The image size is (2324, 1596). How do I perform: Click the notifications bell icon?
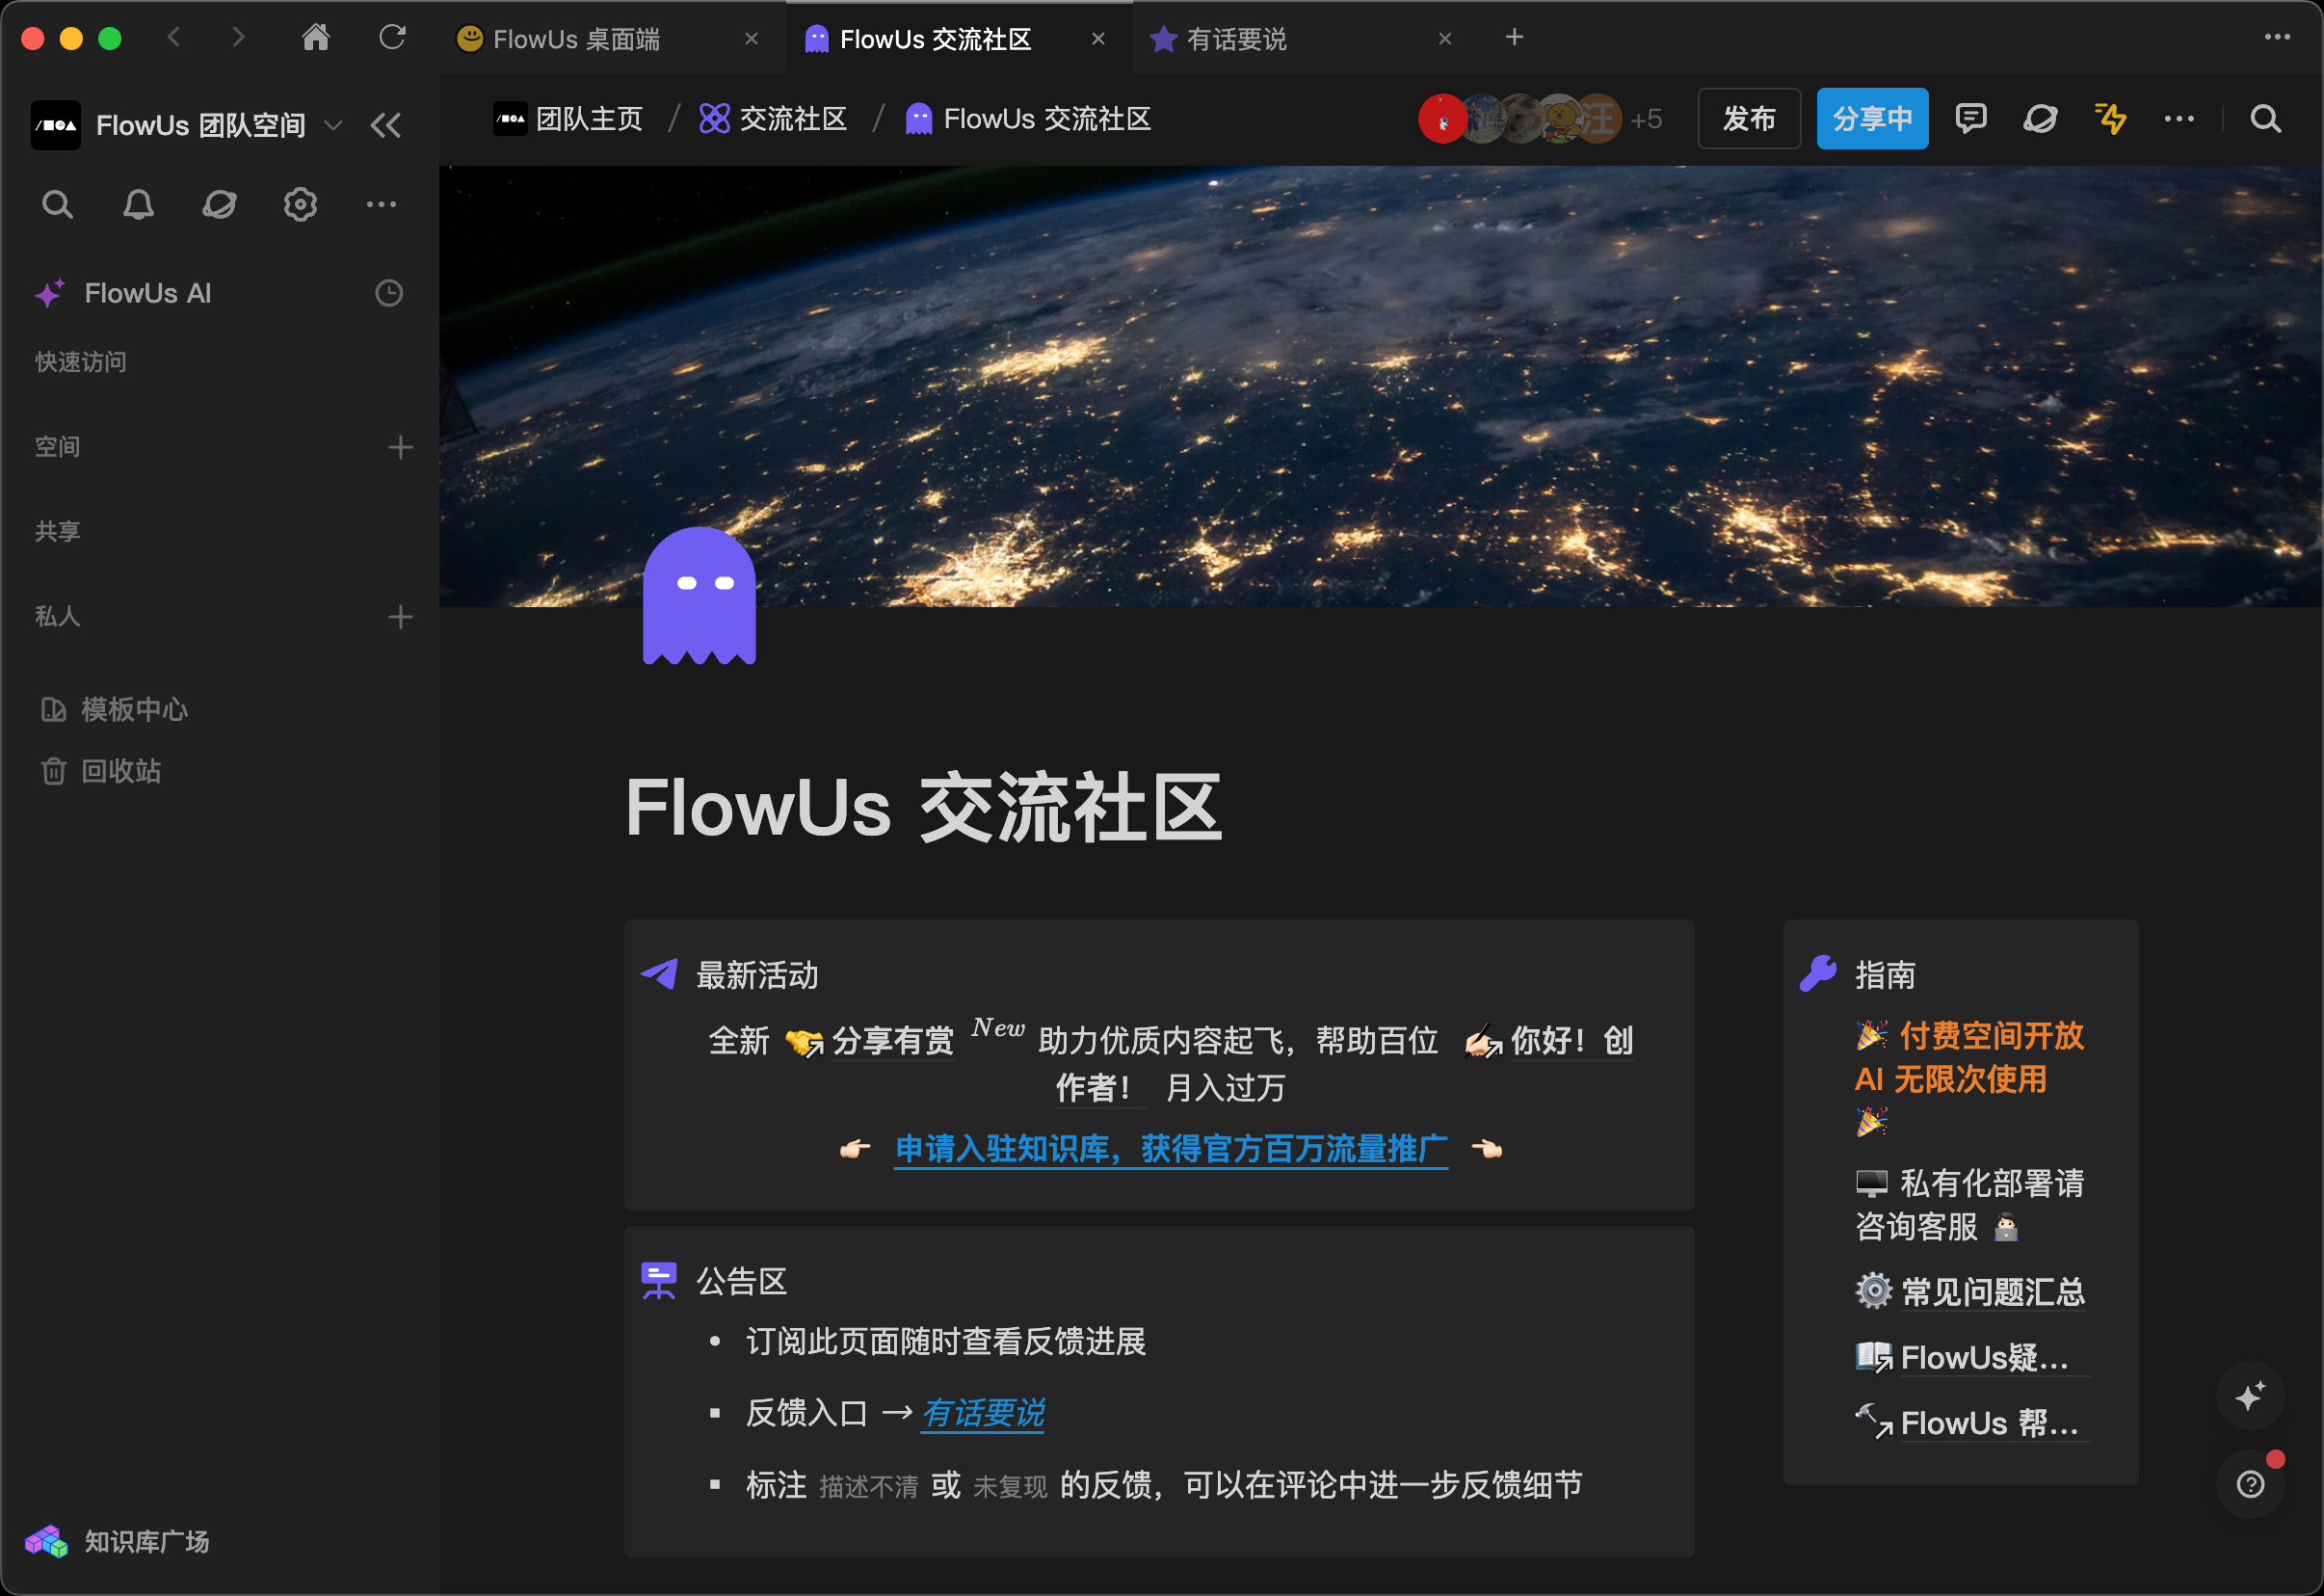[138, 205]
